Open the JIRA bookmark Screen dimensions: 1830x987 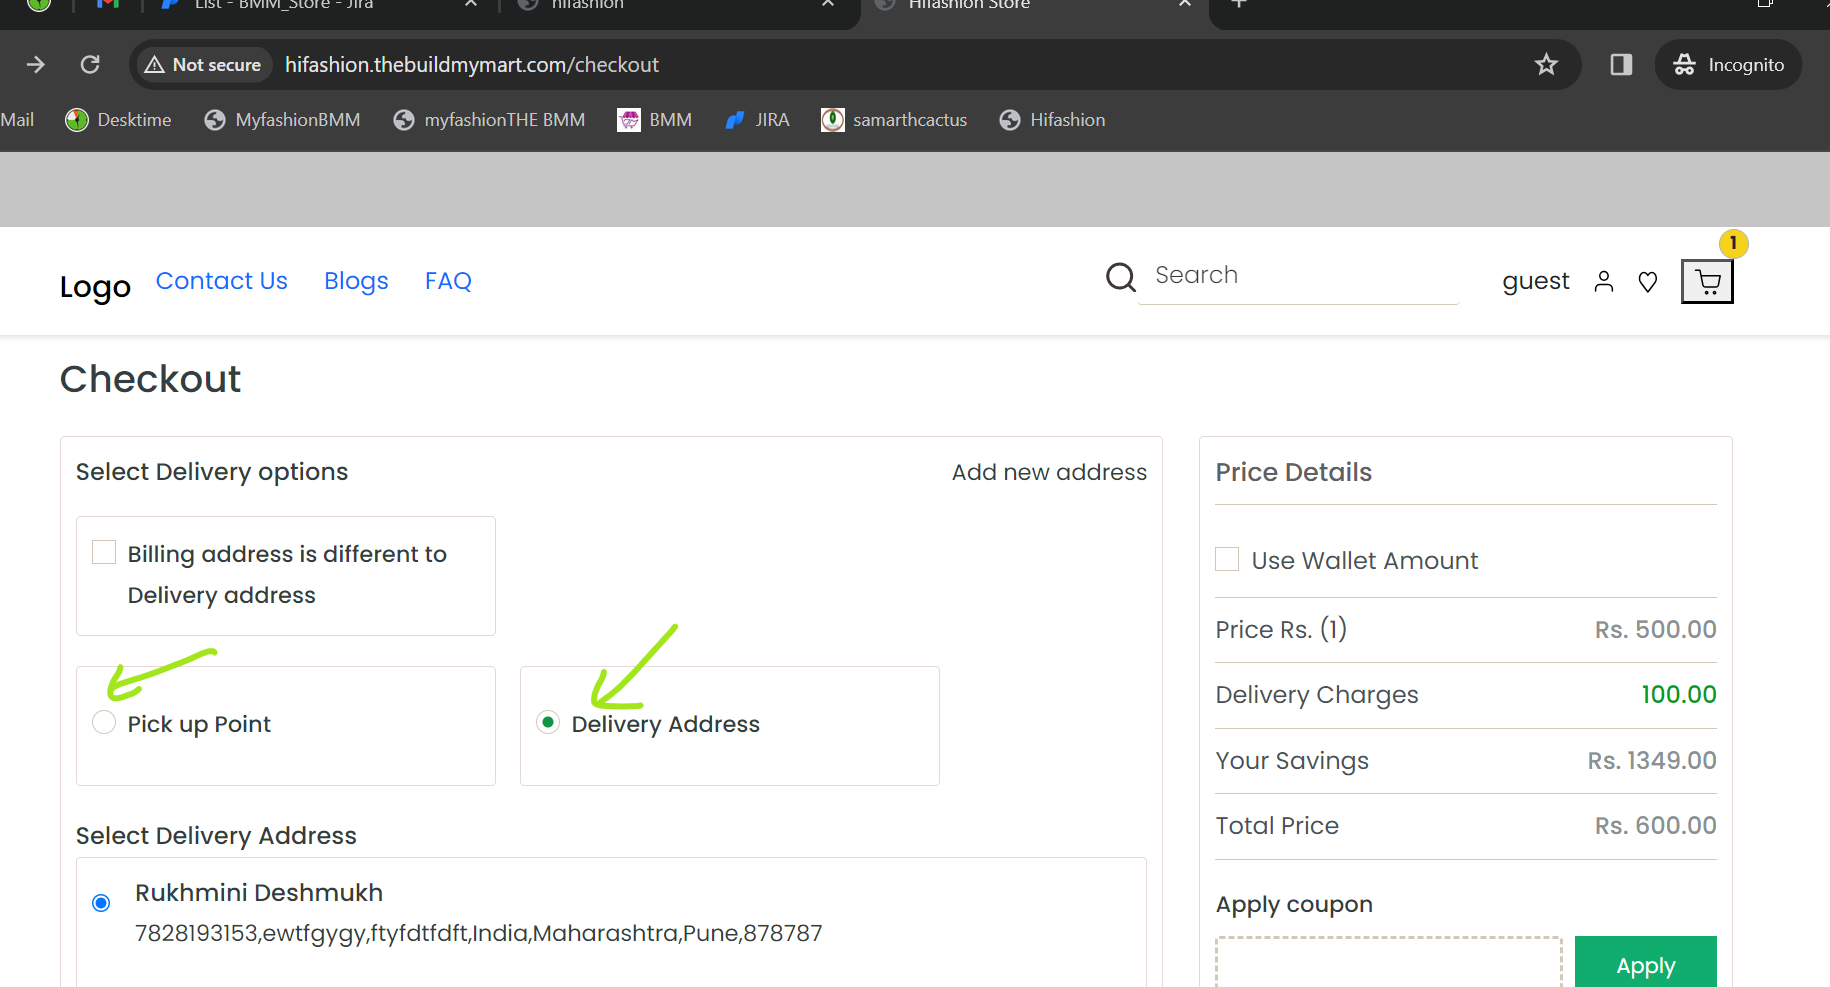point(757,120)
